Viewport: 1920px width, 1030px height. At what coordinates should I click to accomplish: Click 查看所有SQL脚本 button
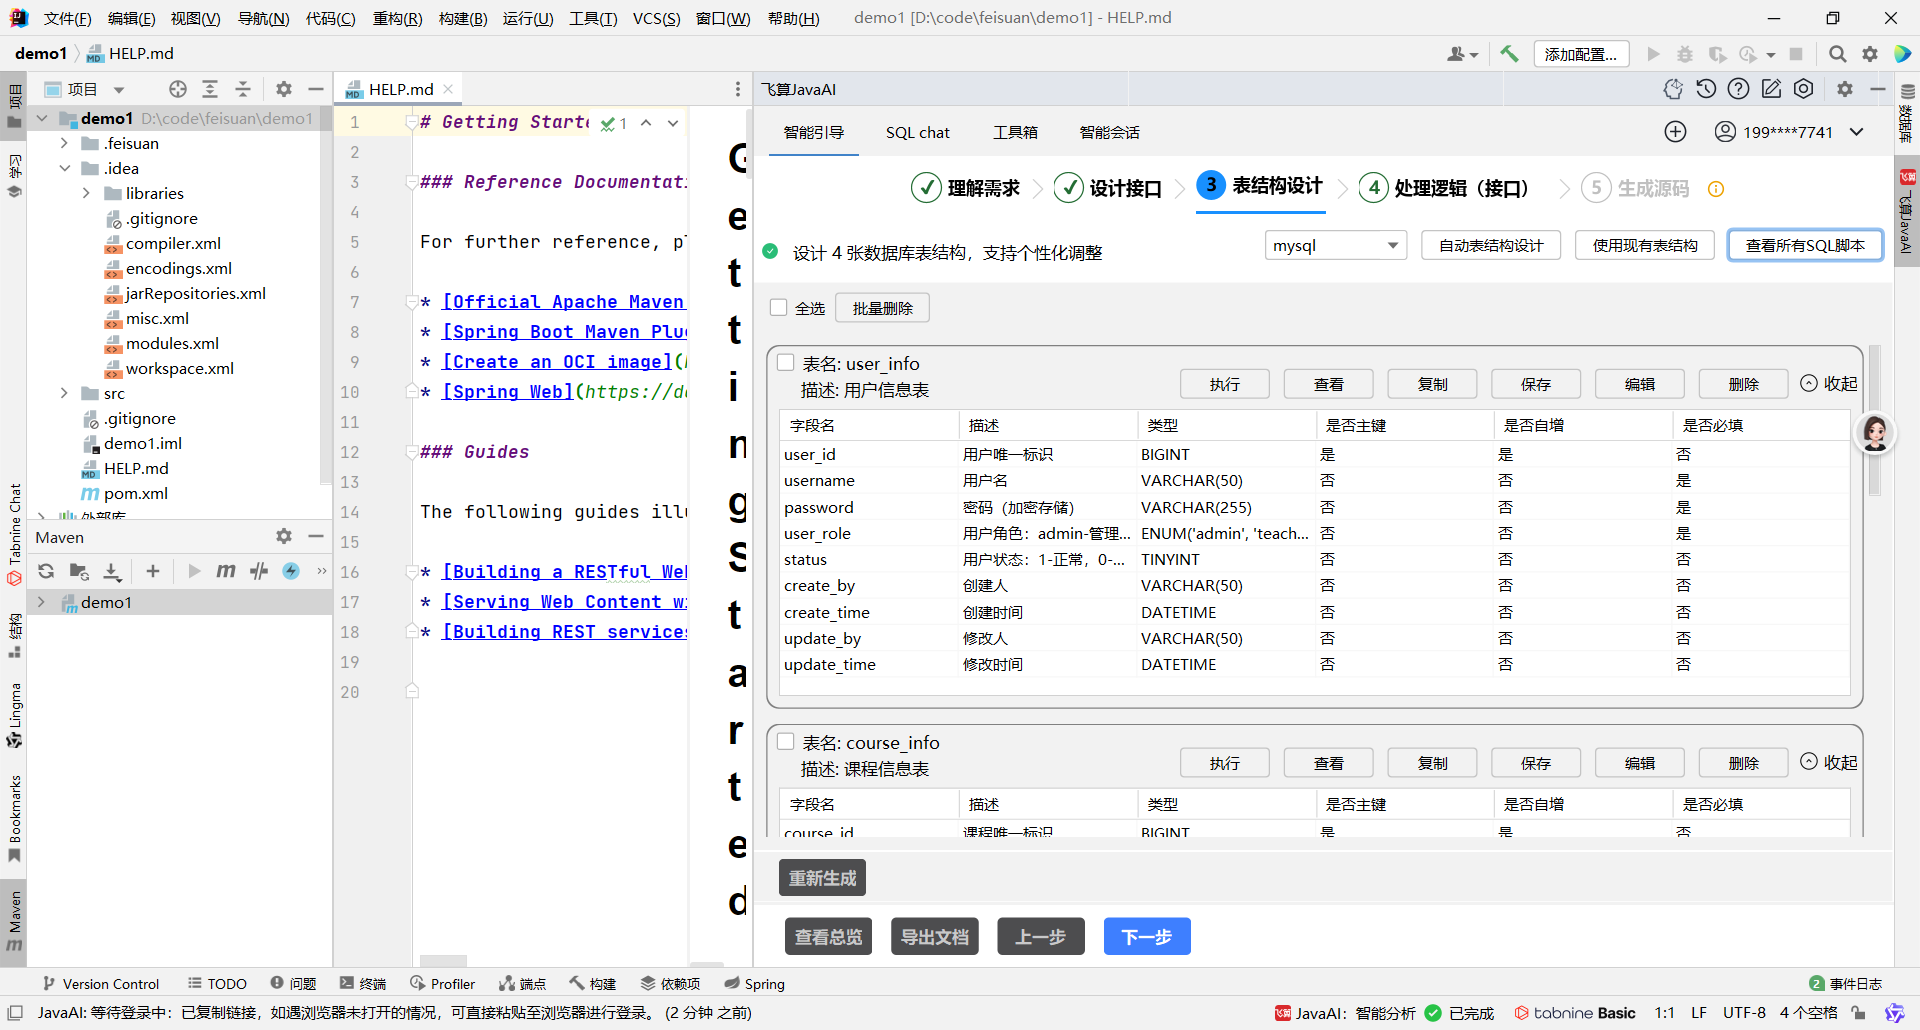point(1805,246)
